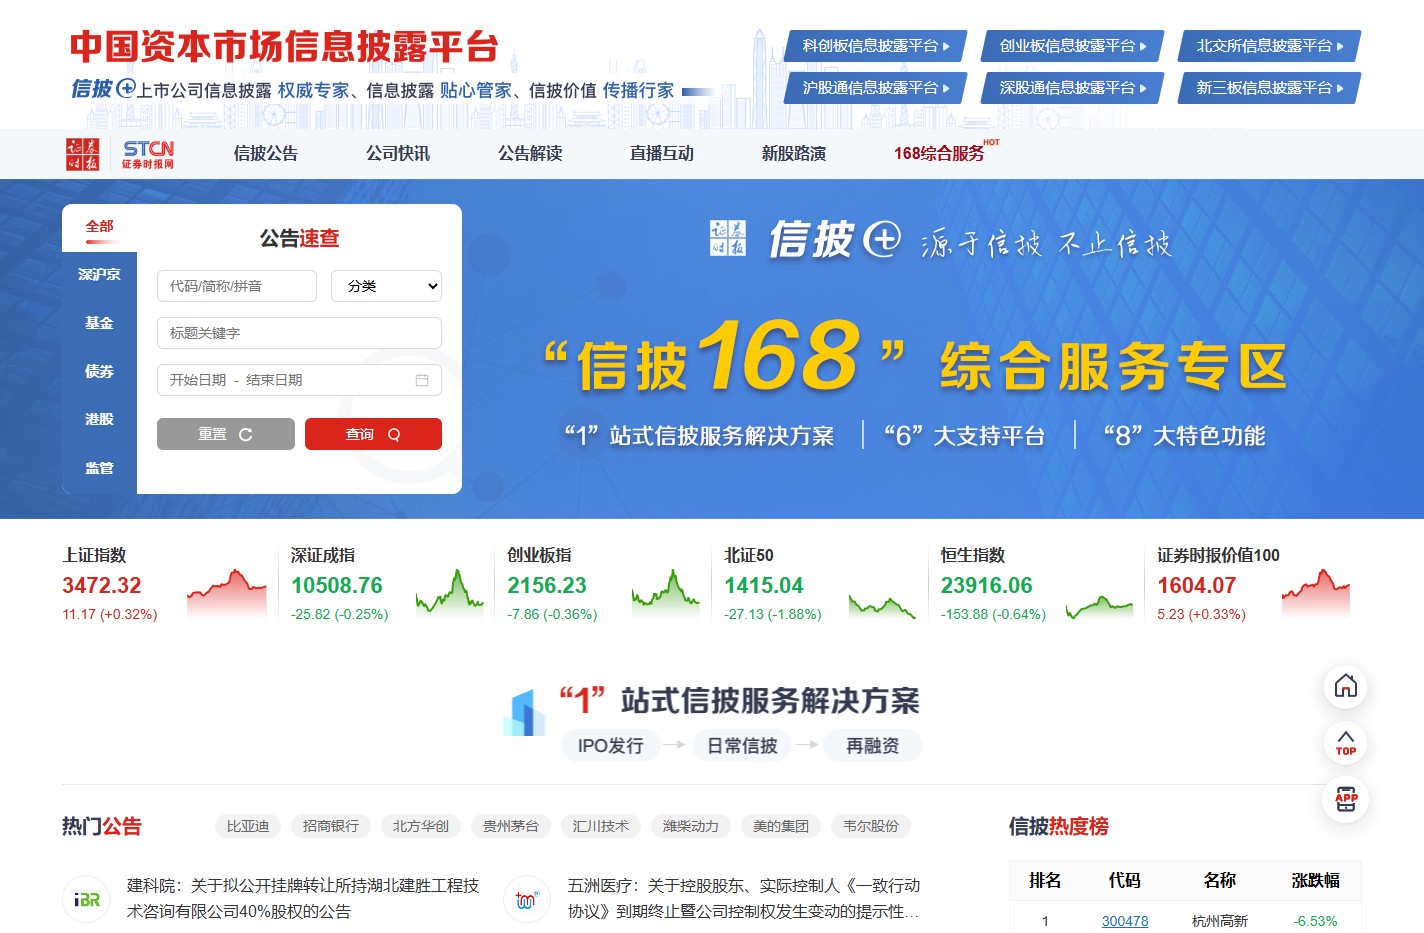This screenshot has width=1424, height=933.
Task: Select the 北方华创 hot tag
Action: coord(421,826)
